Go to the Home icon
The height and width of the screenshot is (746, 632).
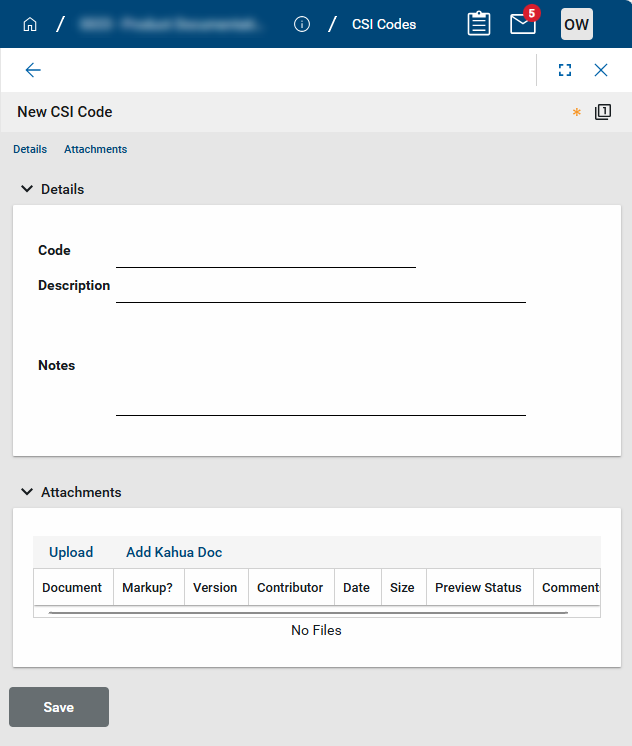[29, 24]
